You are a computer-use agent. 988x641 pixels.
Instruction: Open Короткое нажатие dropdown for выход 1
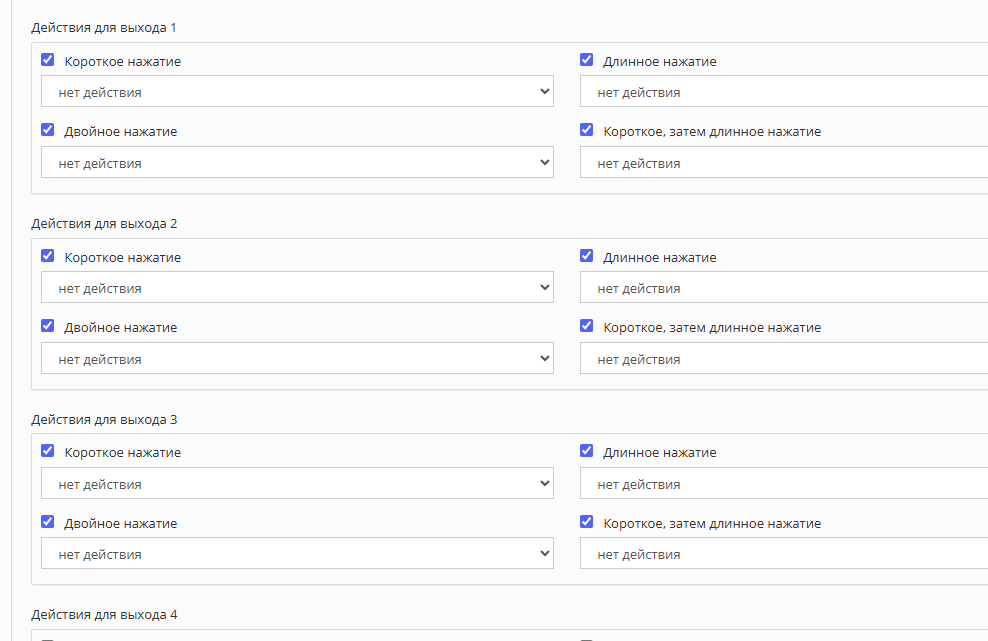point(297,91)
